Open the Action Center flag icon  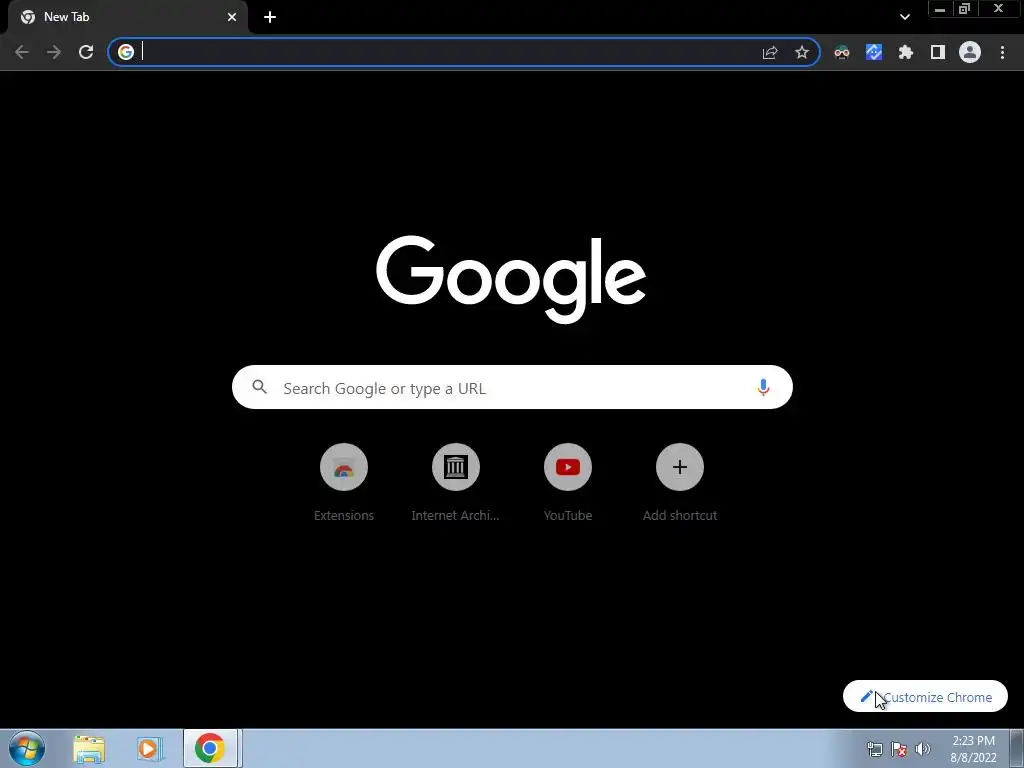pos(899,749)
